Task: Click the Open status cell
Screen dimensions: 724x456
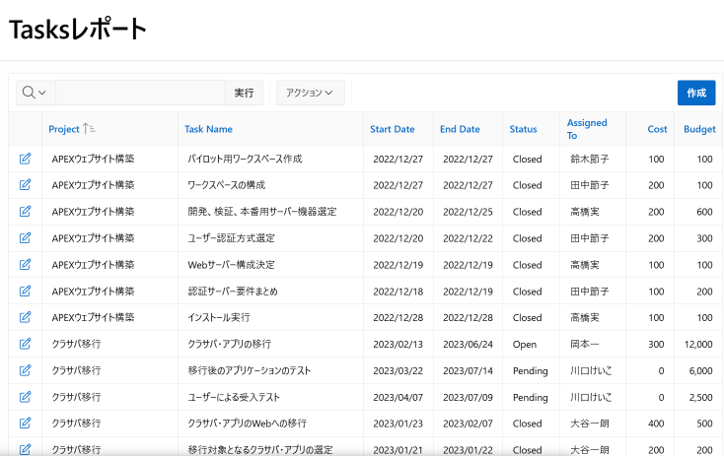Action: point(525,344)
